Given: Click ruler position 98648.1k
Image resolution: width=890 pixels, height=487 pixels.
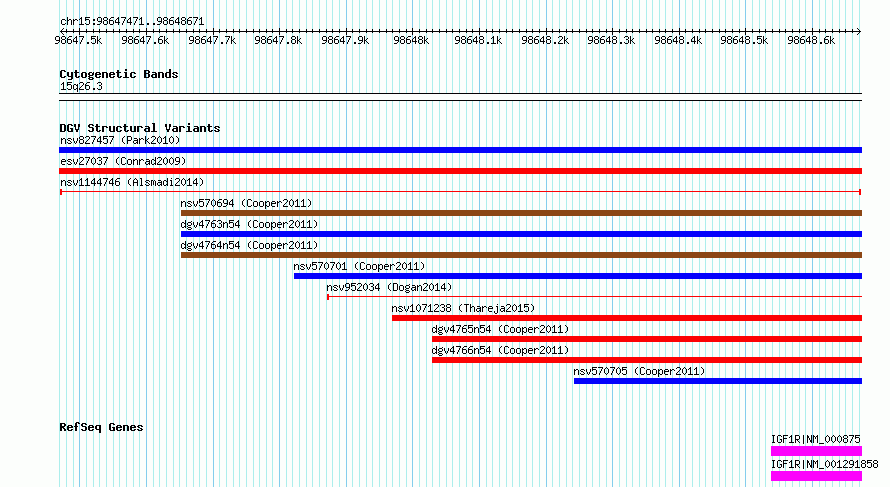Looking at the screenshot, I should click(x=478, y=40).
